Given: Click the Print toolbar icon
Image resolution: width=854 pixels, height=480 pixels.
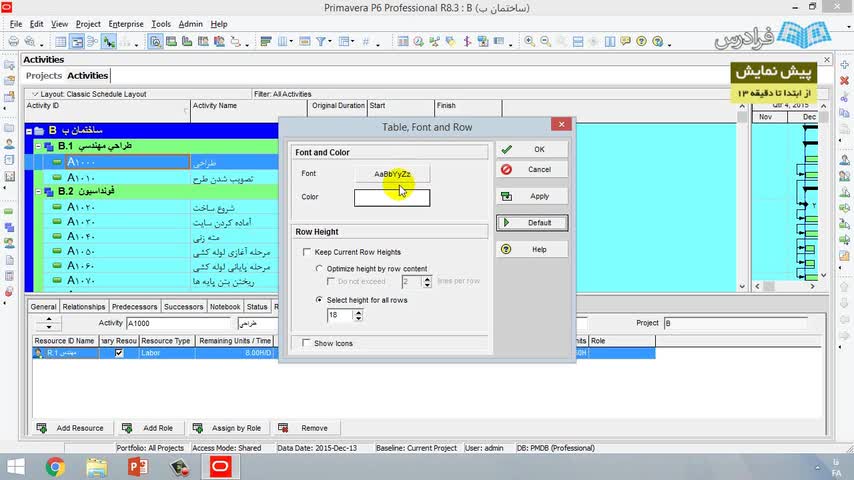Looking at the screenshot, I should pyautogui.click(x=14, y=41).
